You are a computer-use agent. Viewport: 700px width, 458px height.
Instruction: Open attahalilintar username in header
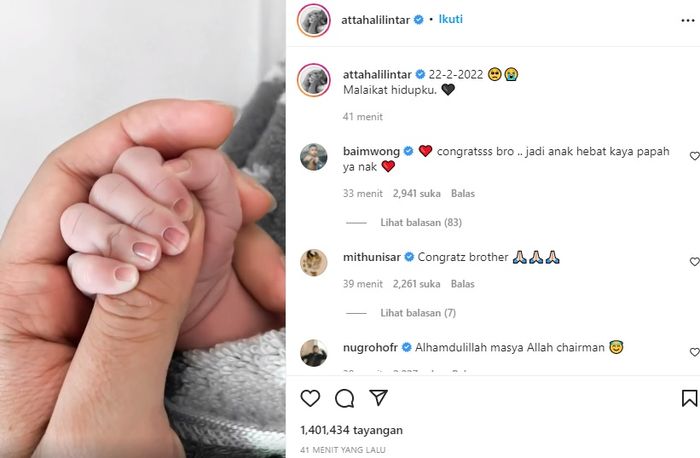tap(375, 20)
